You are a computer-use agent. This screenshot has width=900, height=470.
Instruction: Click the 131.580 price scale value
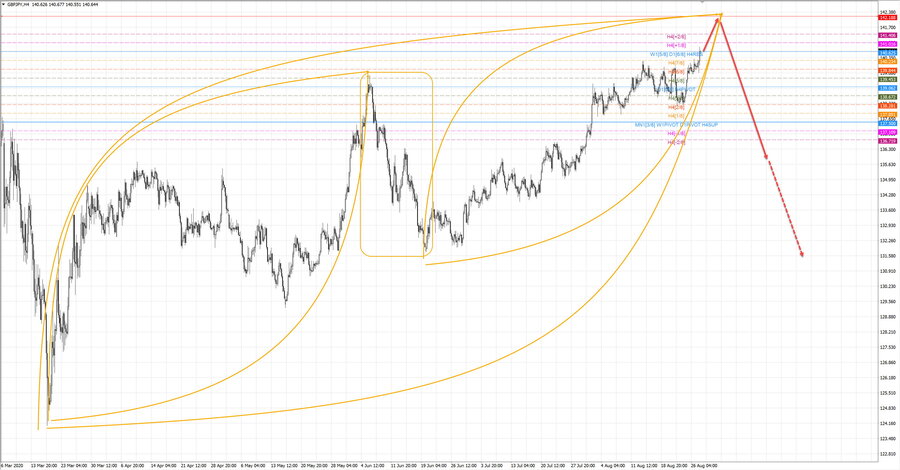pyautogui.click(x=888, y=256)
